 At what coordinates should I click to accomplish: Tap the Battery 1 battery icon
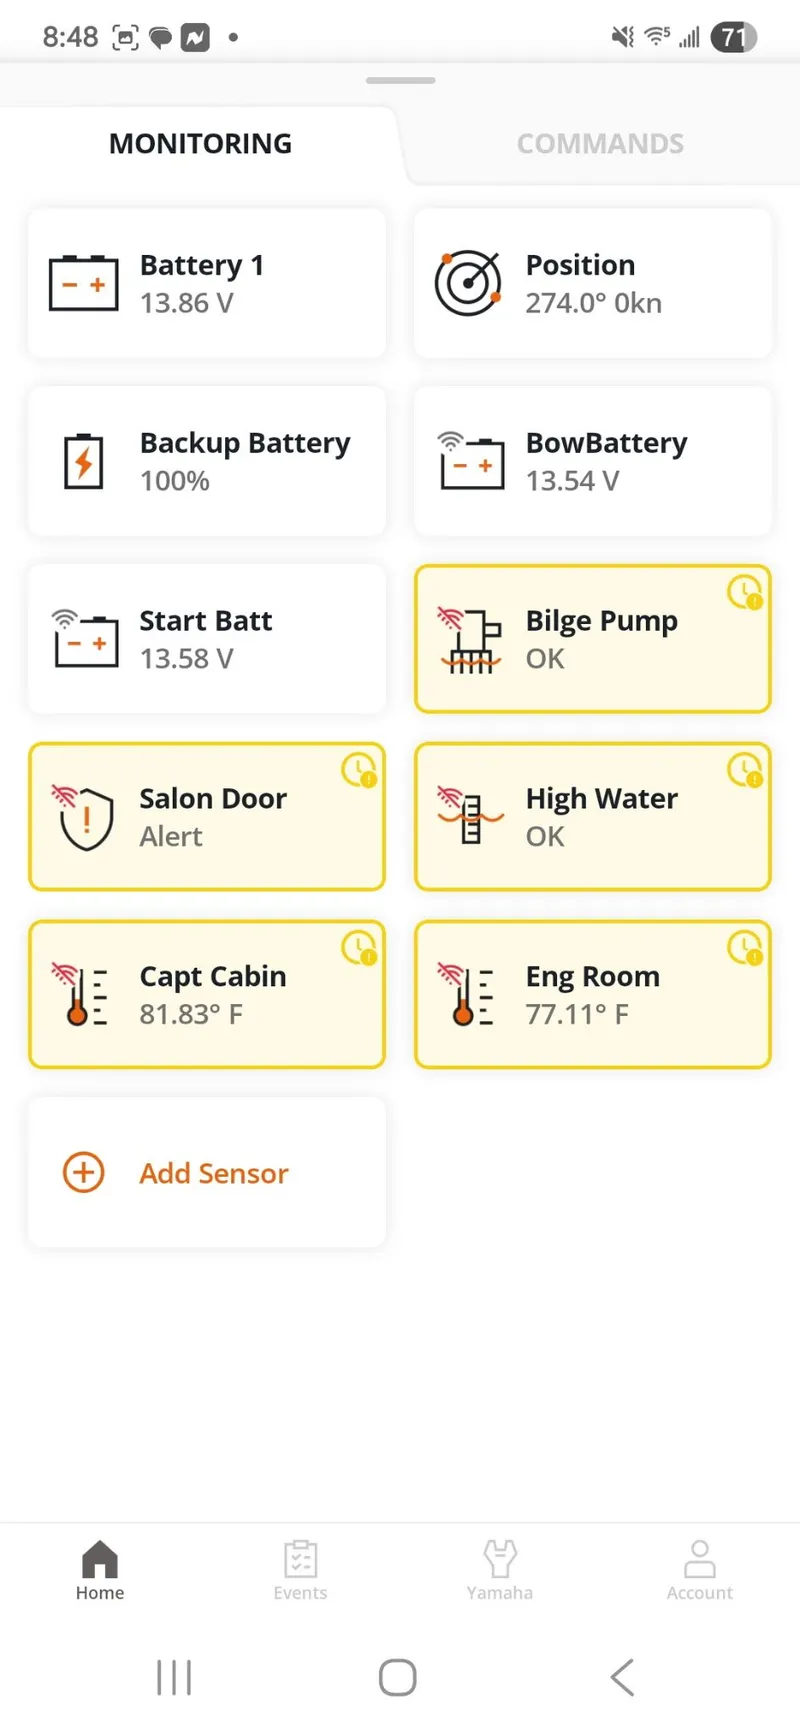click(x=84, y=283)
